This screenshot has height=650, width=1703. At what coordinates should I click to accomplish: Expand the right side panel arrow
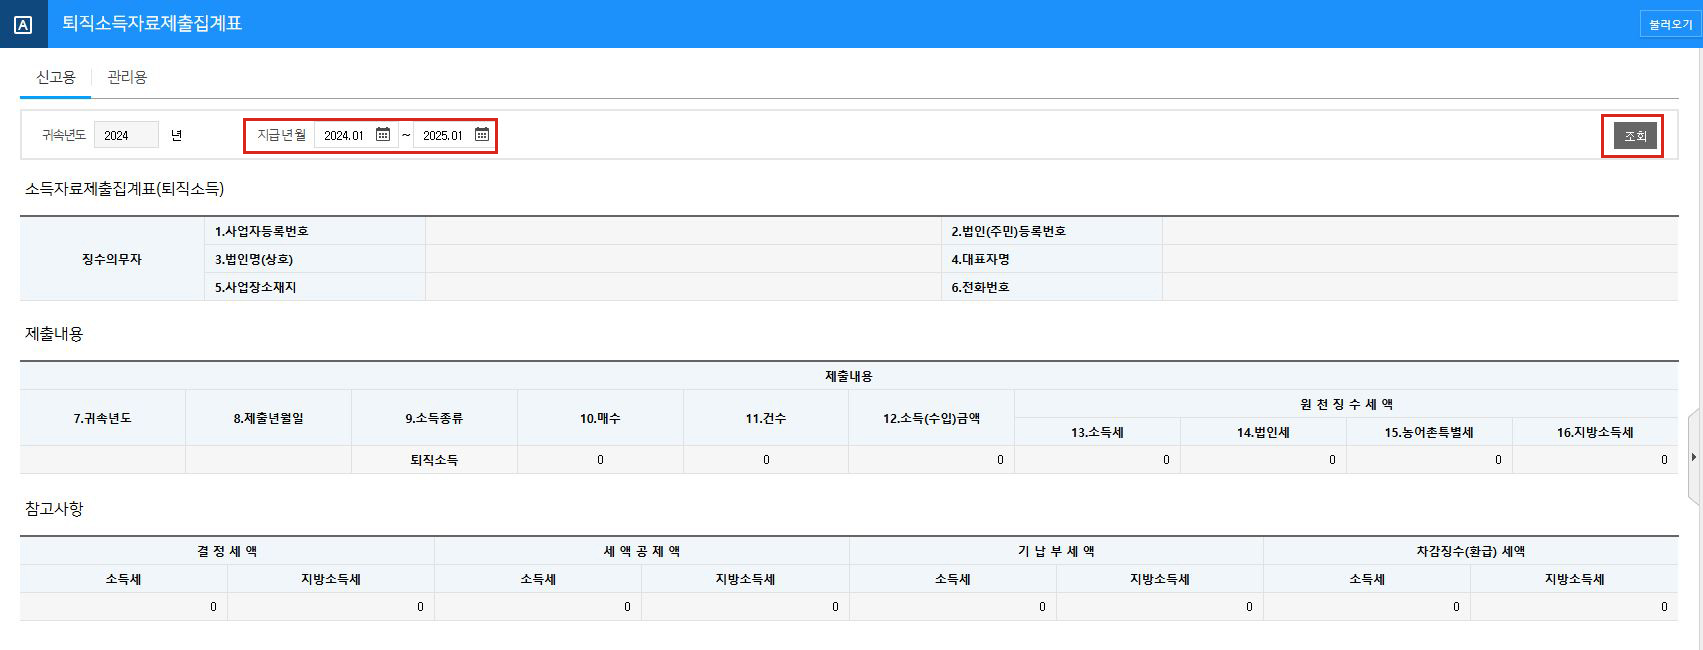1693,457
